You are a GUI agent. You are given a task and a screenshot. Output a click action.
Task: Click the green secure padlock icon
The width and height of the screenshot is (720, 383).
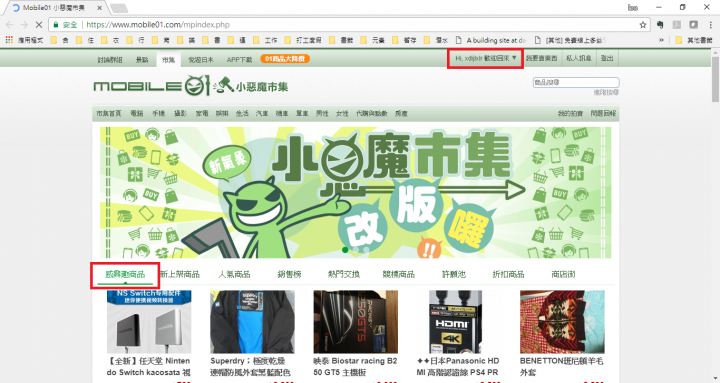click(56, 25)
